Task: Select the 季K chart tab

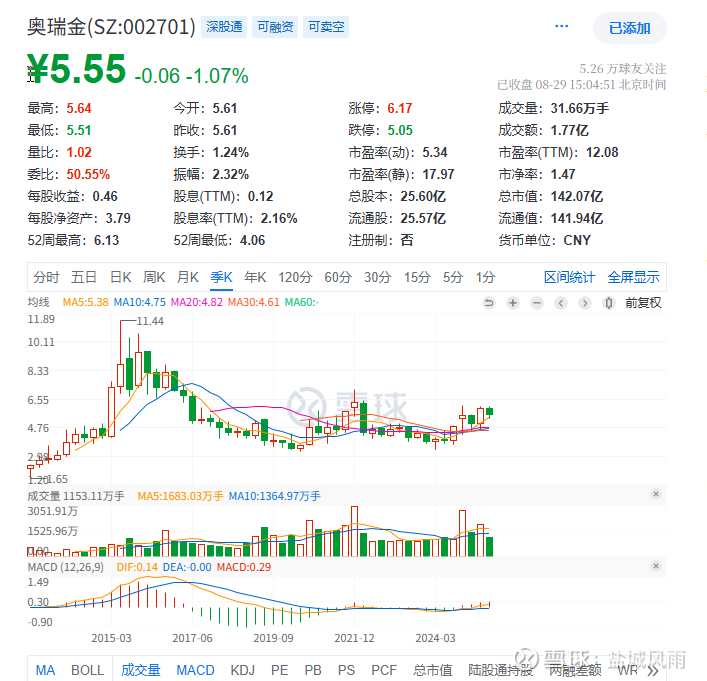Action: 221,277
